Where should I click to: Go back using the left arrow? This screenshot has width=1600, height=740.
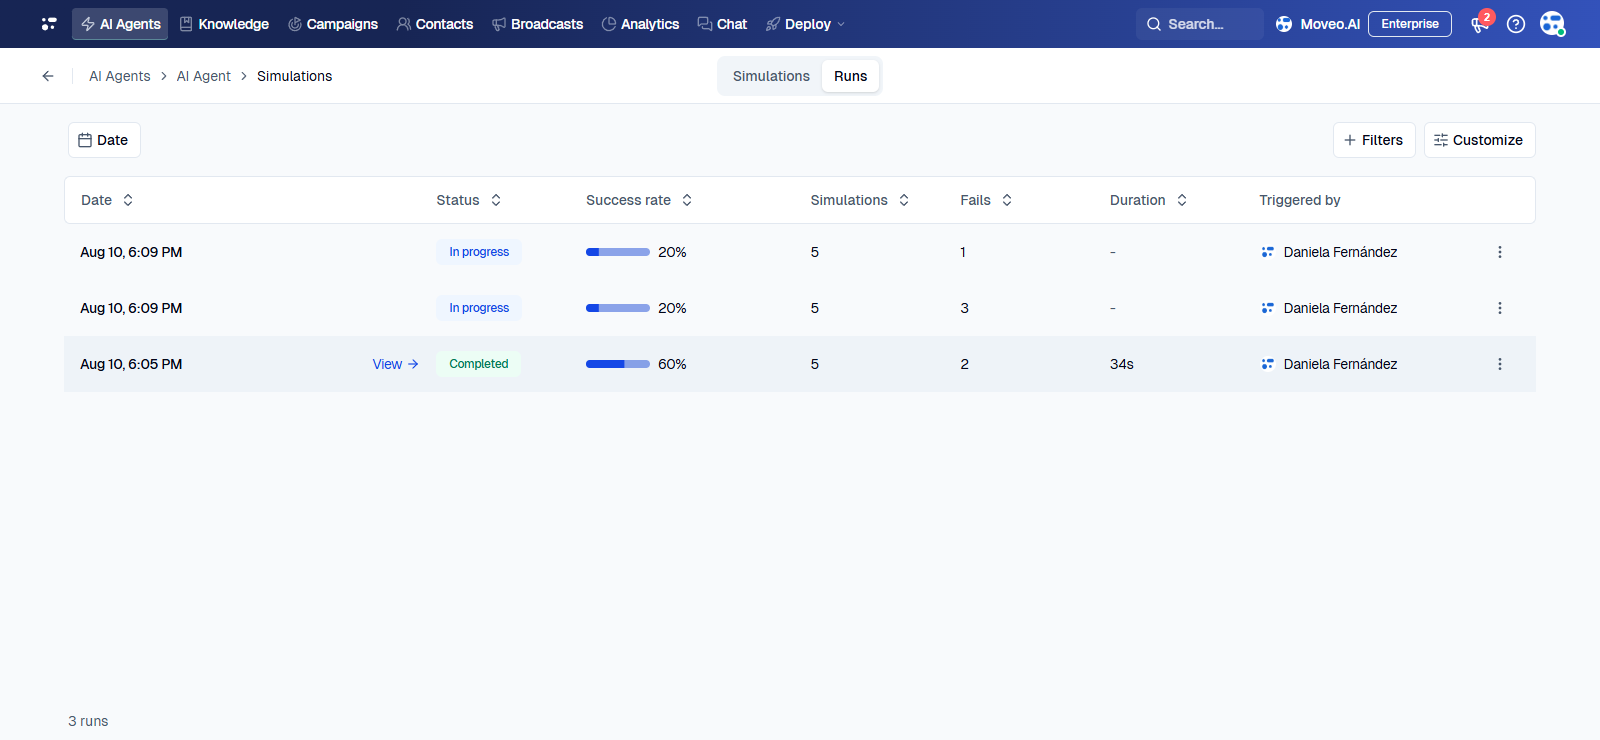click(x=48, y=76)
